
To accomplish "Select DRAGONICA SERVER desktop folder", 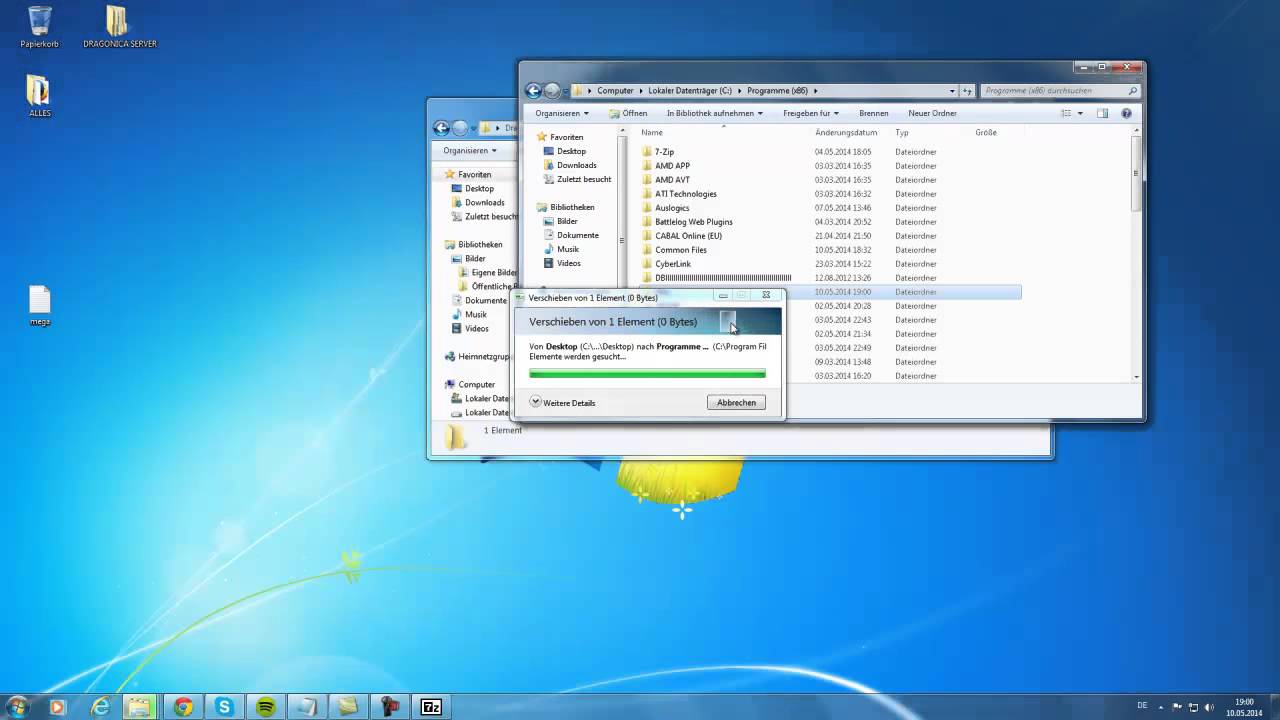I will pos(118,27).
